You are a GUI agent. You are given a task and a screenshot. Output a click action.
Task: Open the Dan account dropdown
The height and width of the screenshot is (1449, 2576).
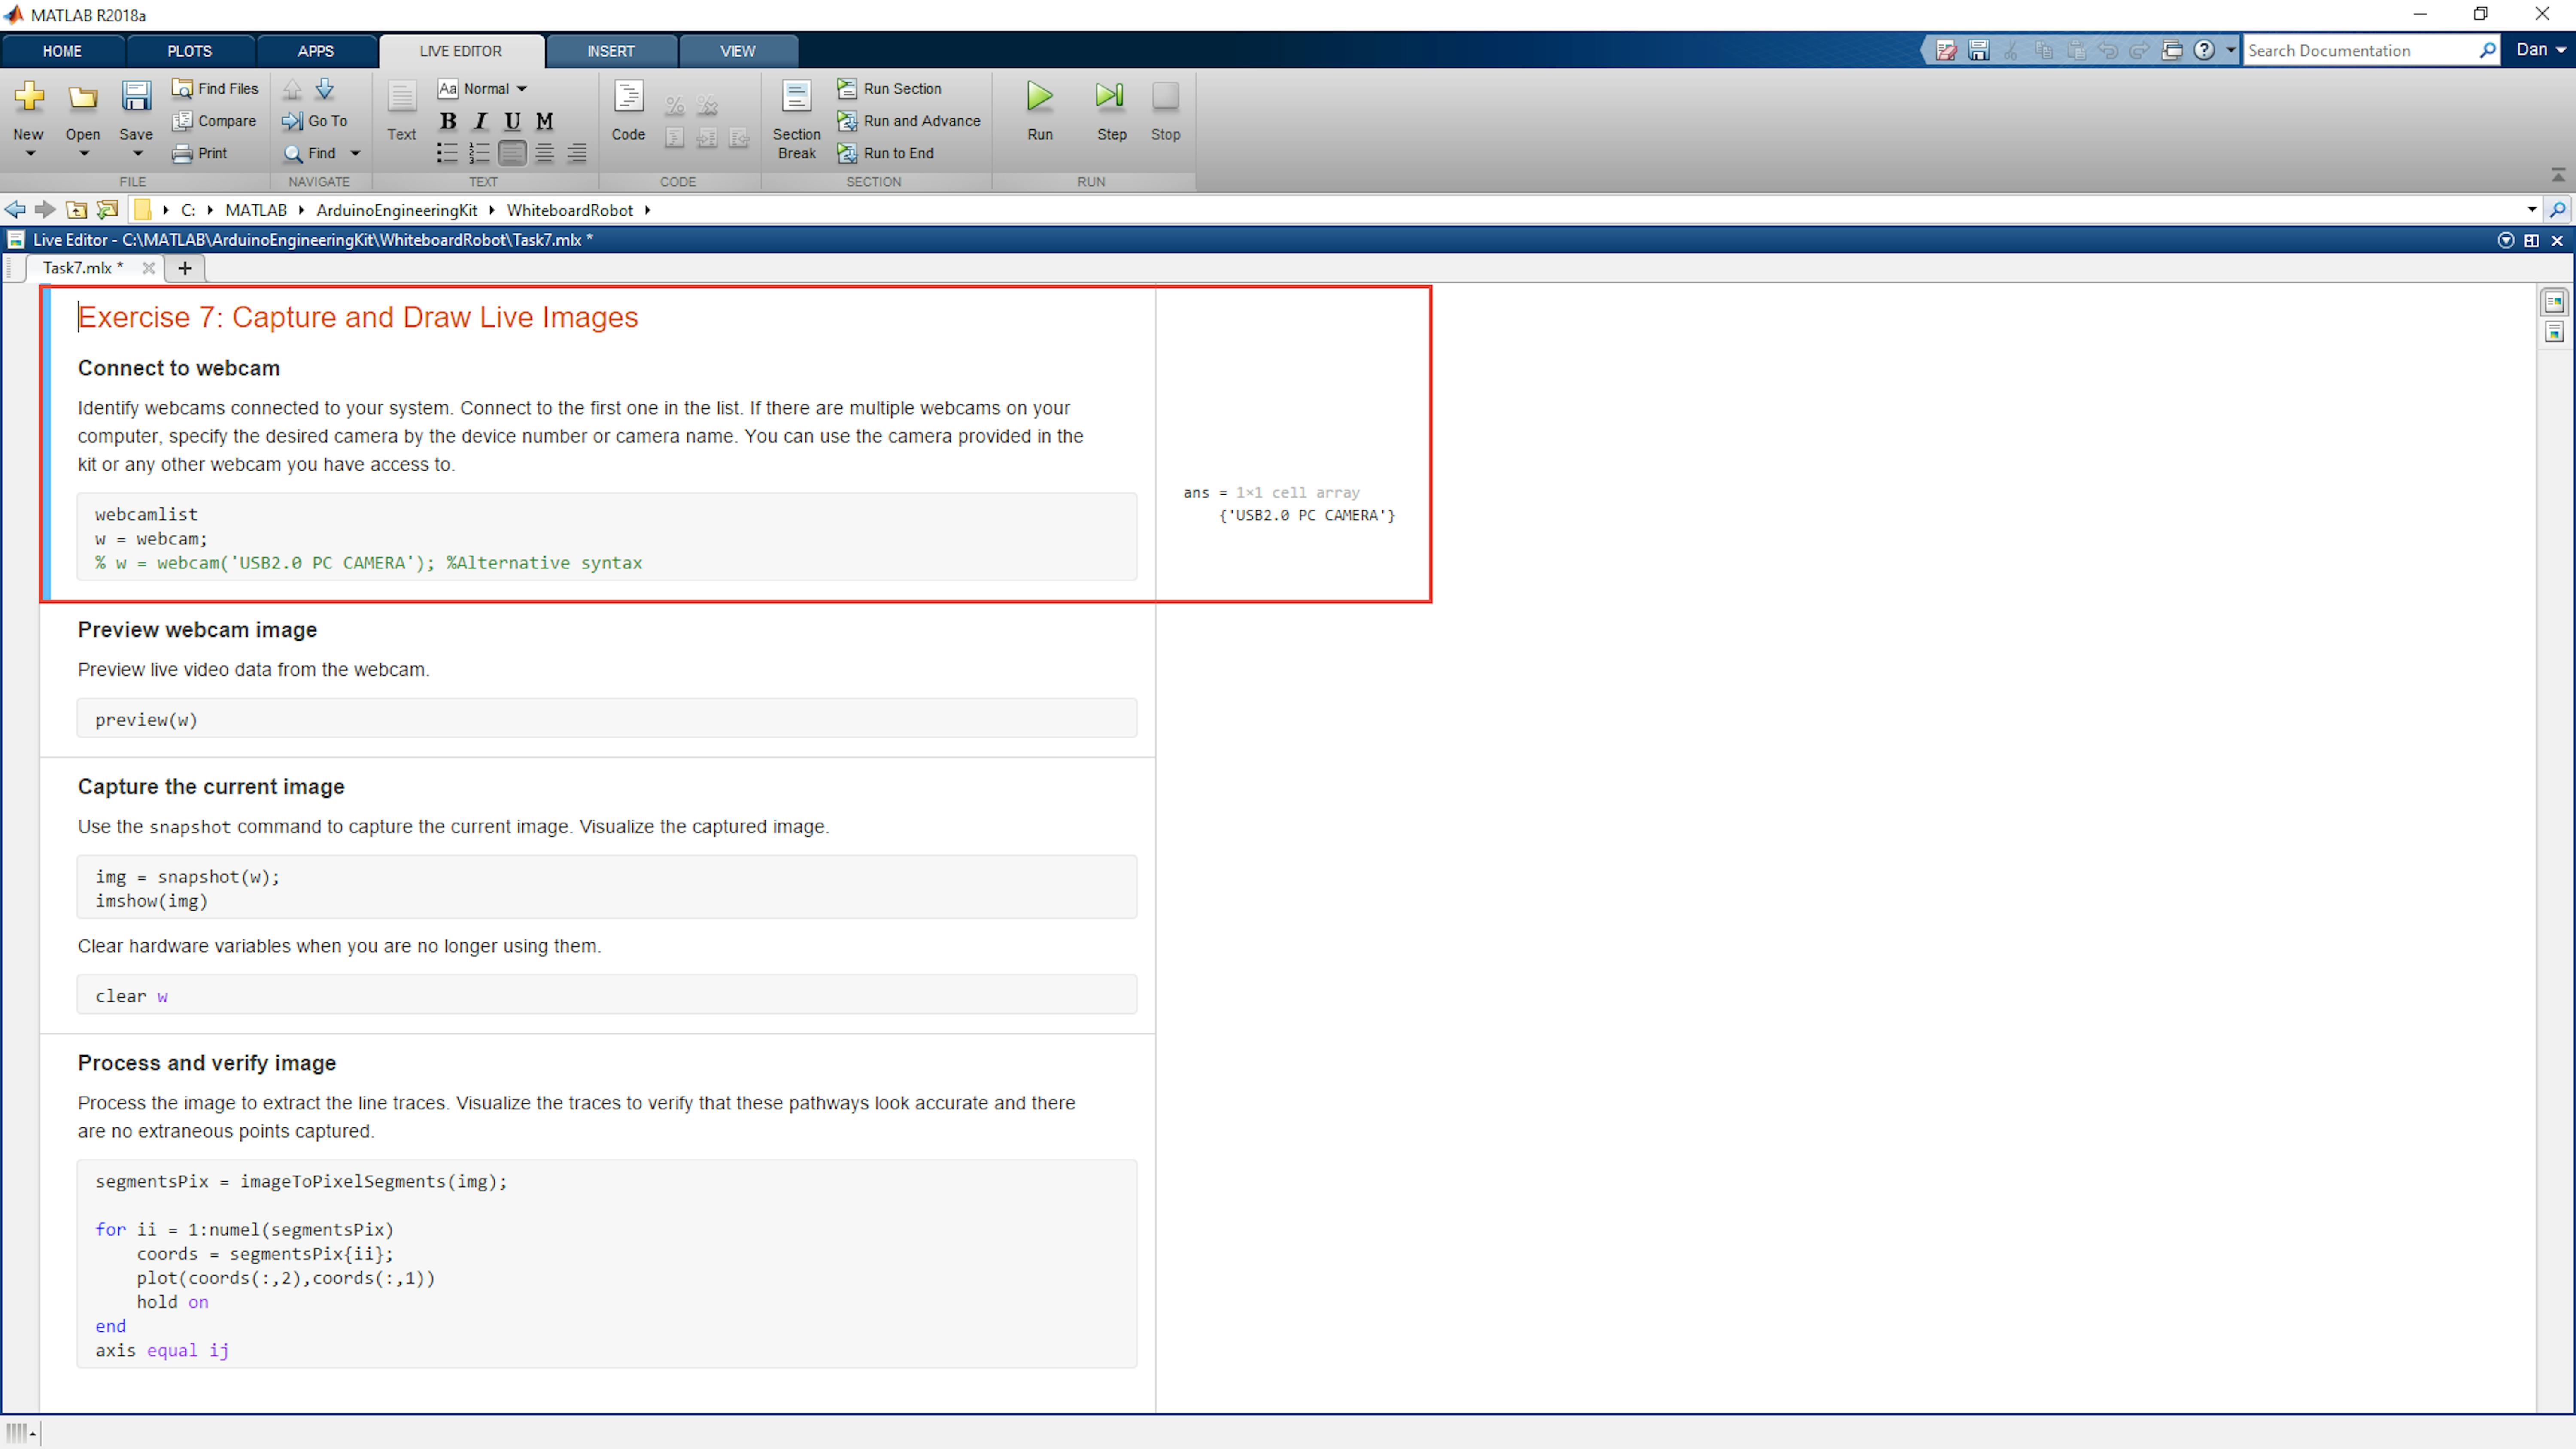pyautogui.click(x=2540, y=50)
